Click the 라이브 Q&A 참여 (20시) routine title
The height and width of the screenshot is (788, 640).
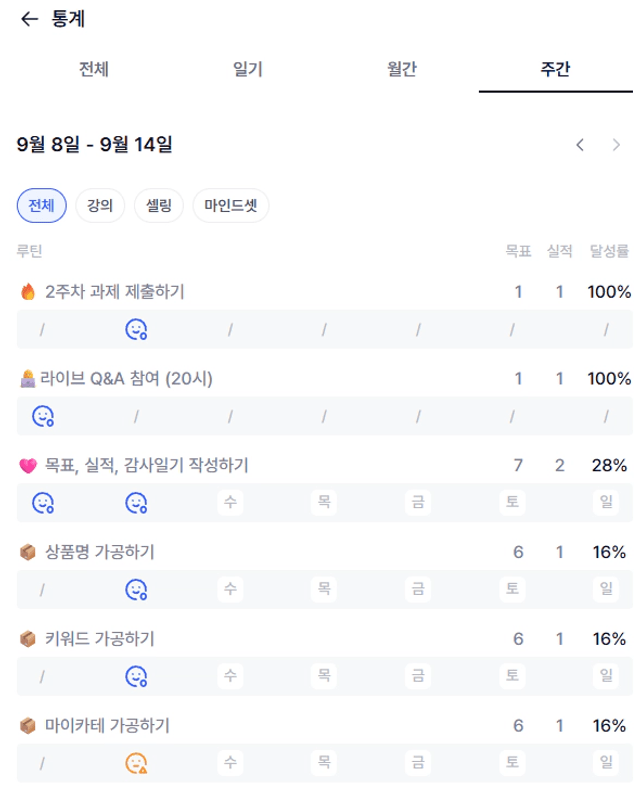(126, 379)
